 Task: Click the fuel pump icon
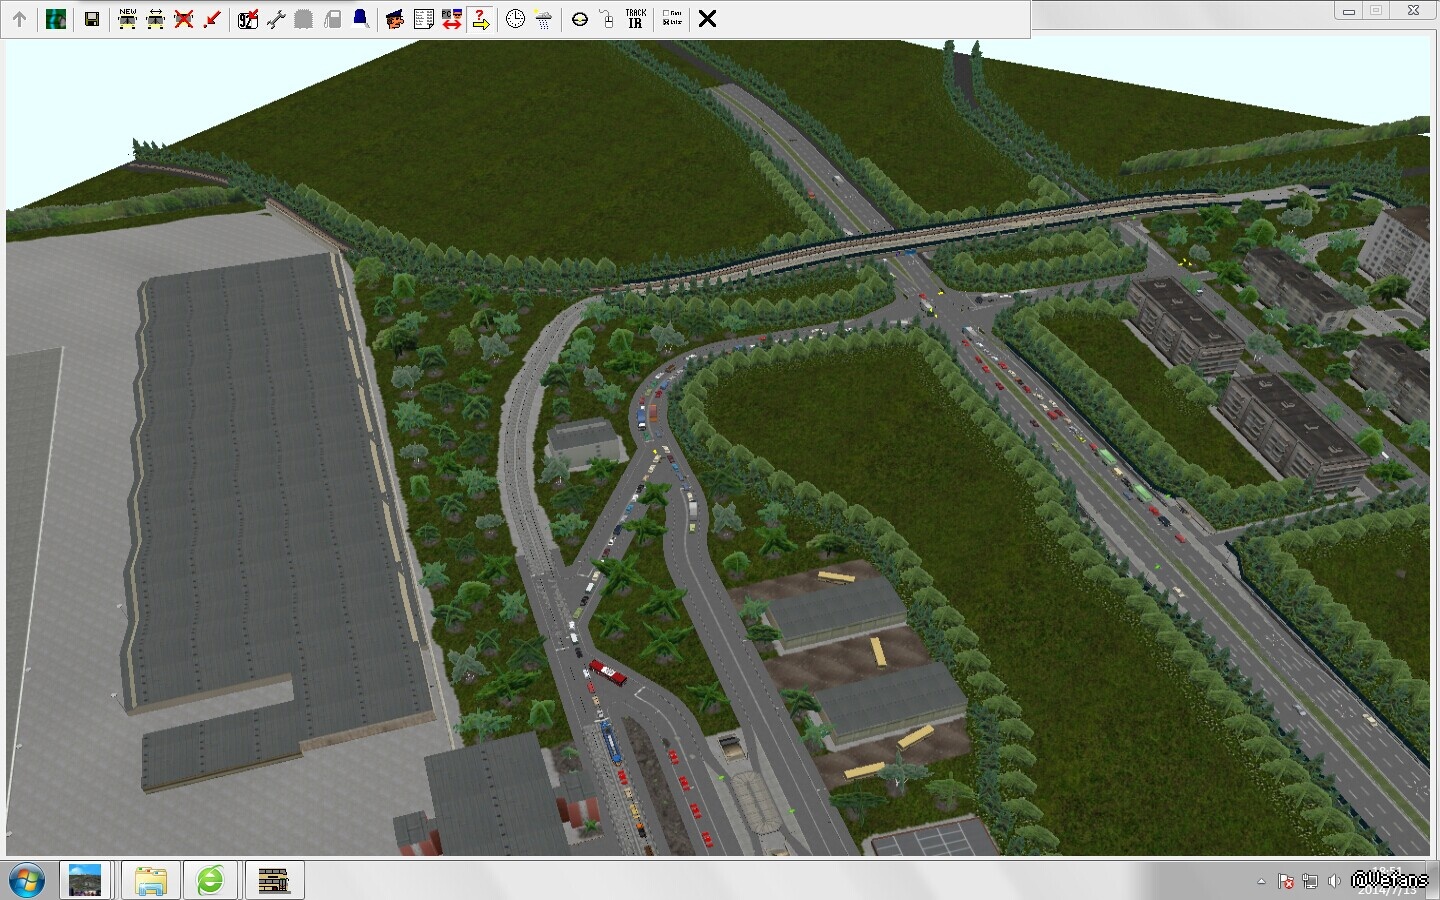tap(332, 19)
